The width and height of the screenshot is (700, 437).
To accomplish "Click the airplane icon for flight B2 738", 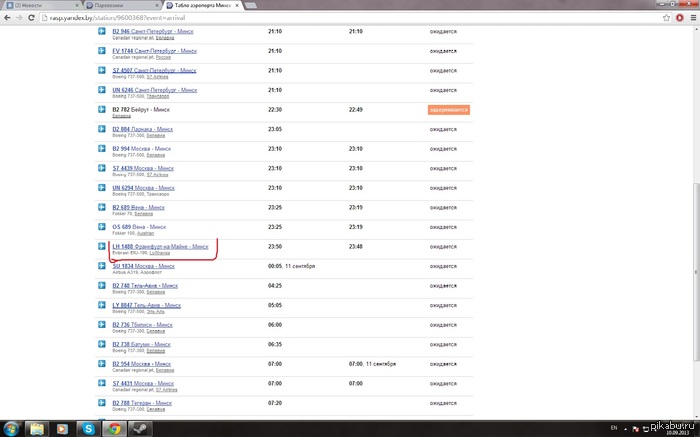I will (x=102, y=344).
